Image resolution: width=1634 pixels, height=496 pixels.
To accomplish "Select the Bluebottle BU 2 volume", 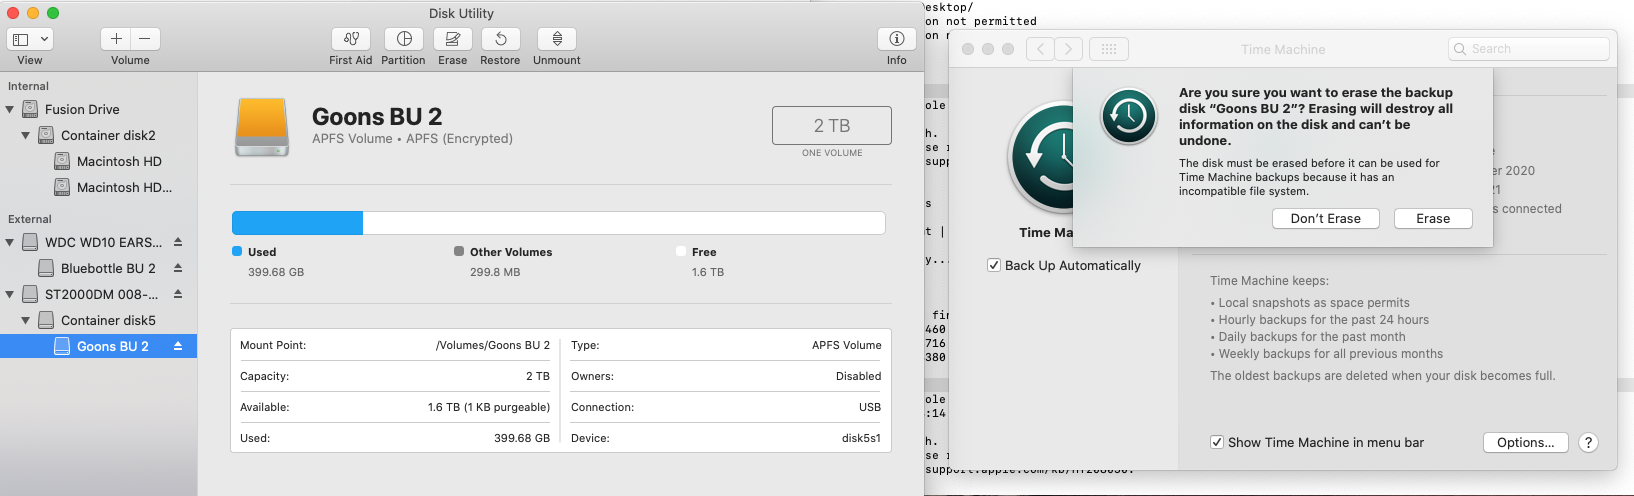I will (98, 269).
